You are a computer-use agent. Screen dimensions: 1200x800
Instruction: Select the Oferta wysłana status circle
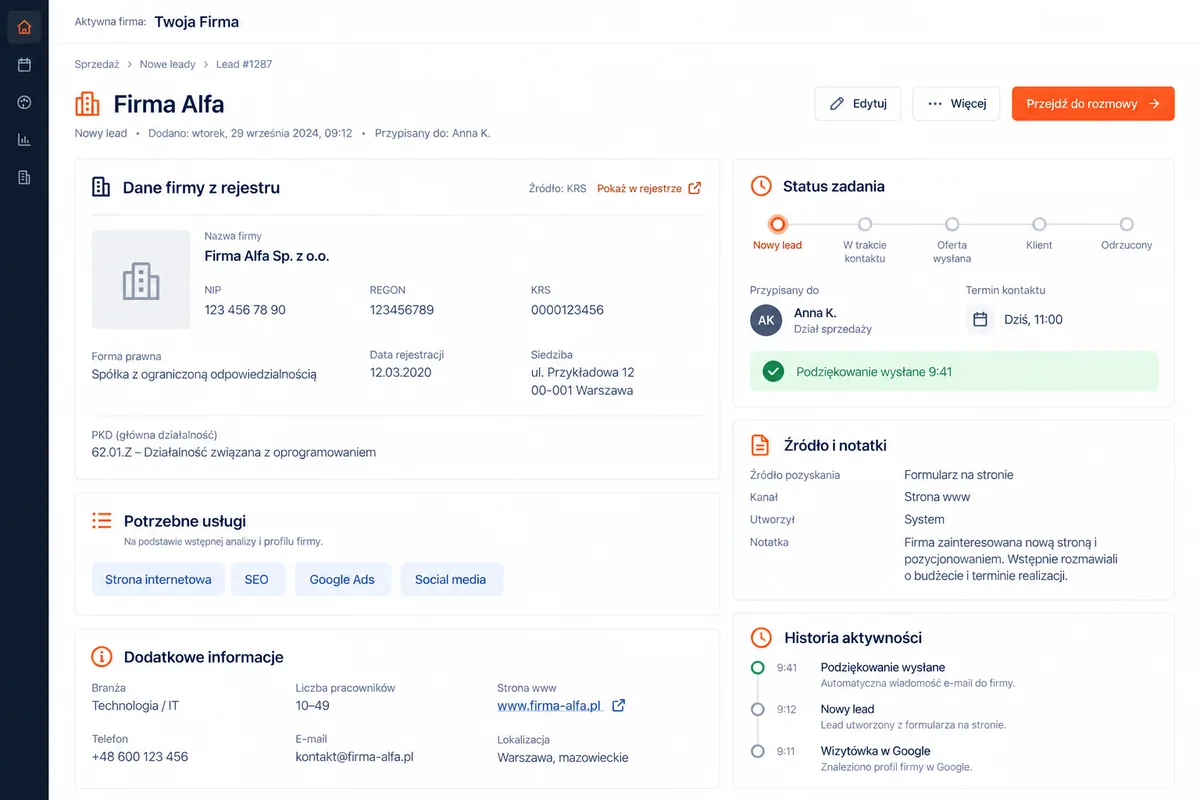[952, 224]
